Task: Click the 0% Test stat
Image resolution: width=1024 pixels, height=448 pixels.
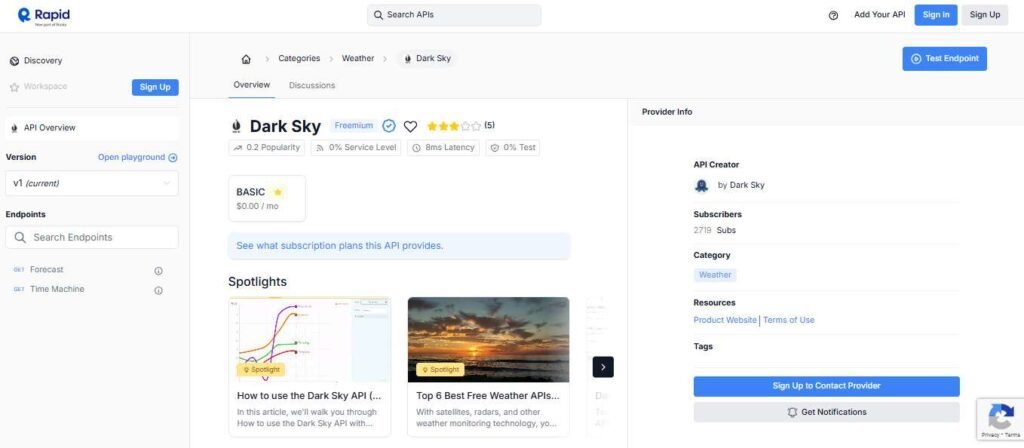Action: tap(513, 148)
